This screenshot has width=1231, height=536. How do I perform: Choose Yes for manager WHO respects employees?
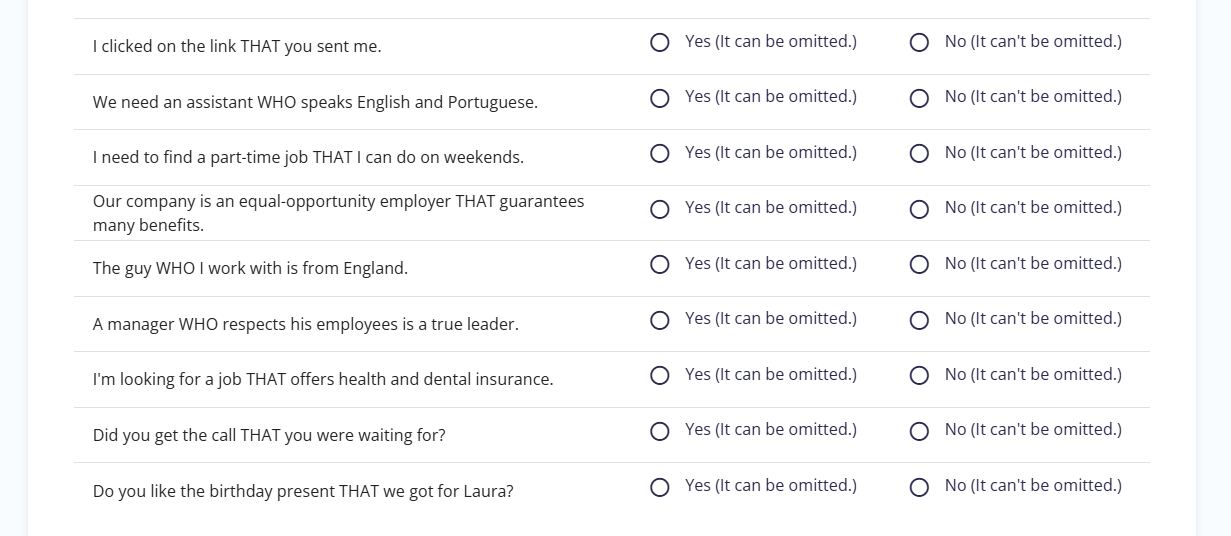tap(660, 321)
